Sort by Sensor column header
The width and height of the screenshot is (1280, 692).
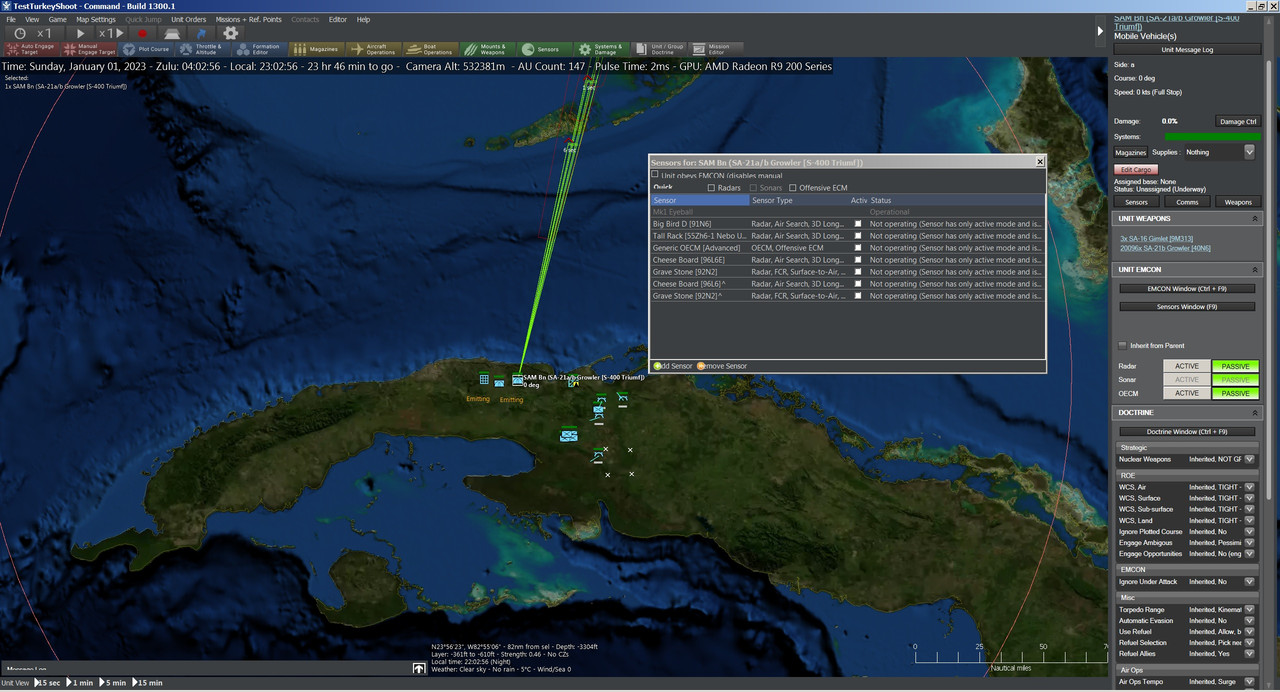[700, 200]
